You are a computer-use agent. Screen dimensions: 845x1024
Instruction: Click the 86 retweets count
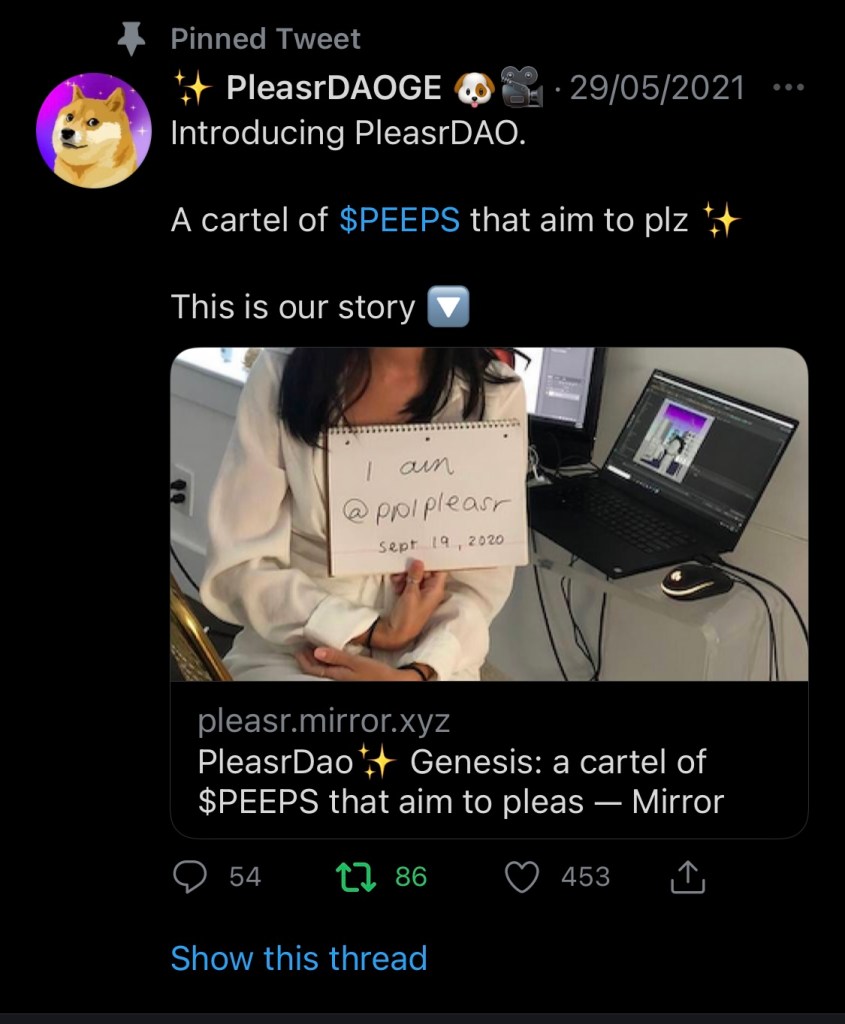tap(411, 877)
